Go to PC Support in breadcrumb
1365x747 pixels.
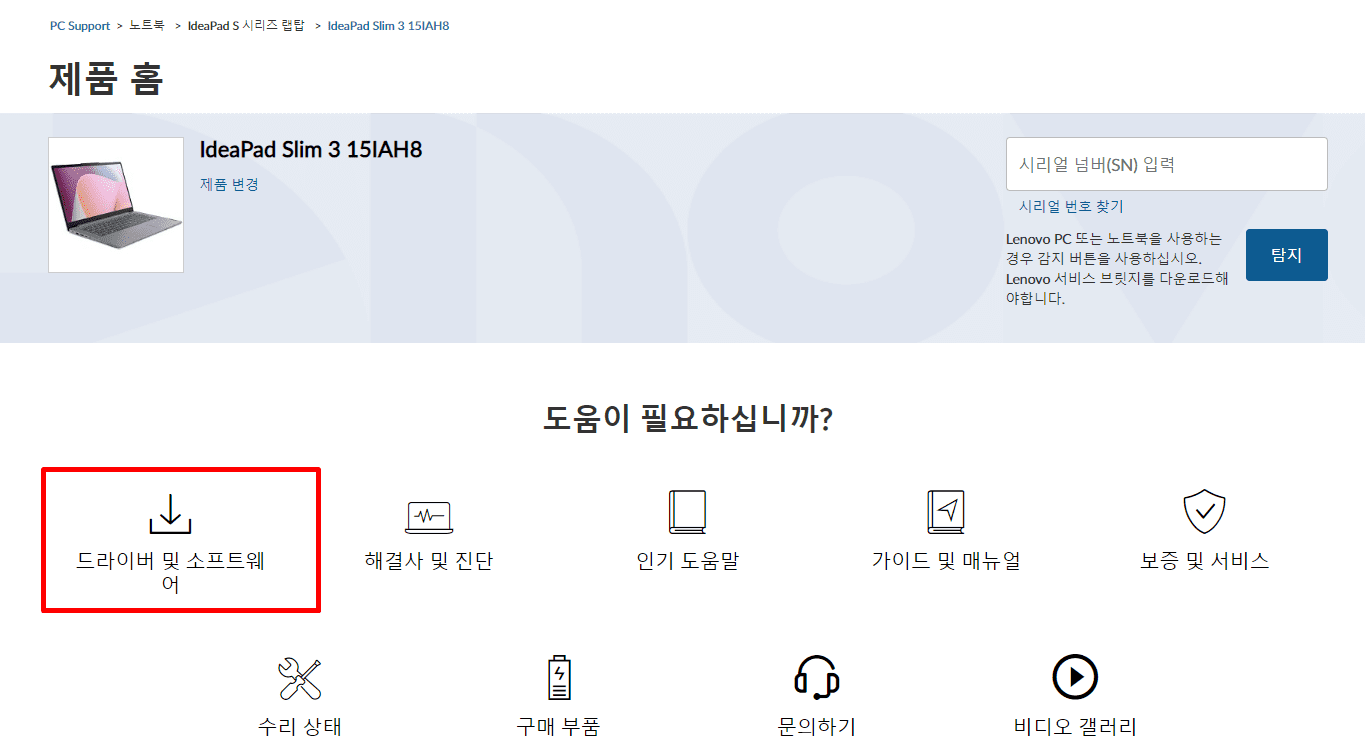point(80,26)
